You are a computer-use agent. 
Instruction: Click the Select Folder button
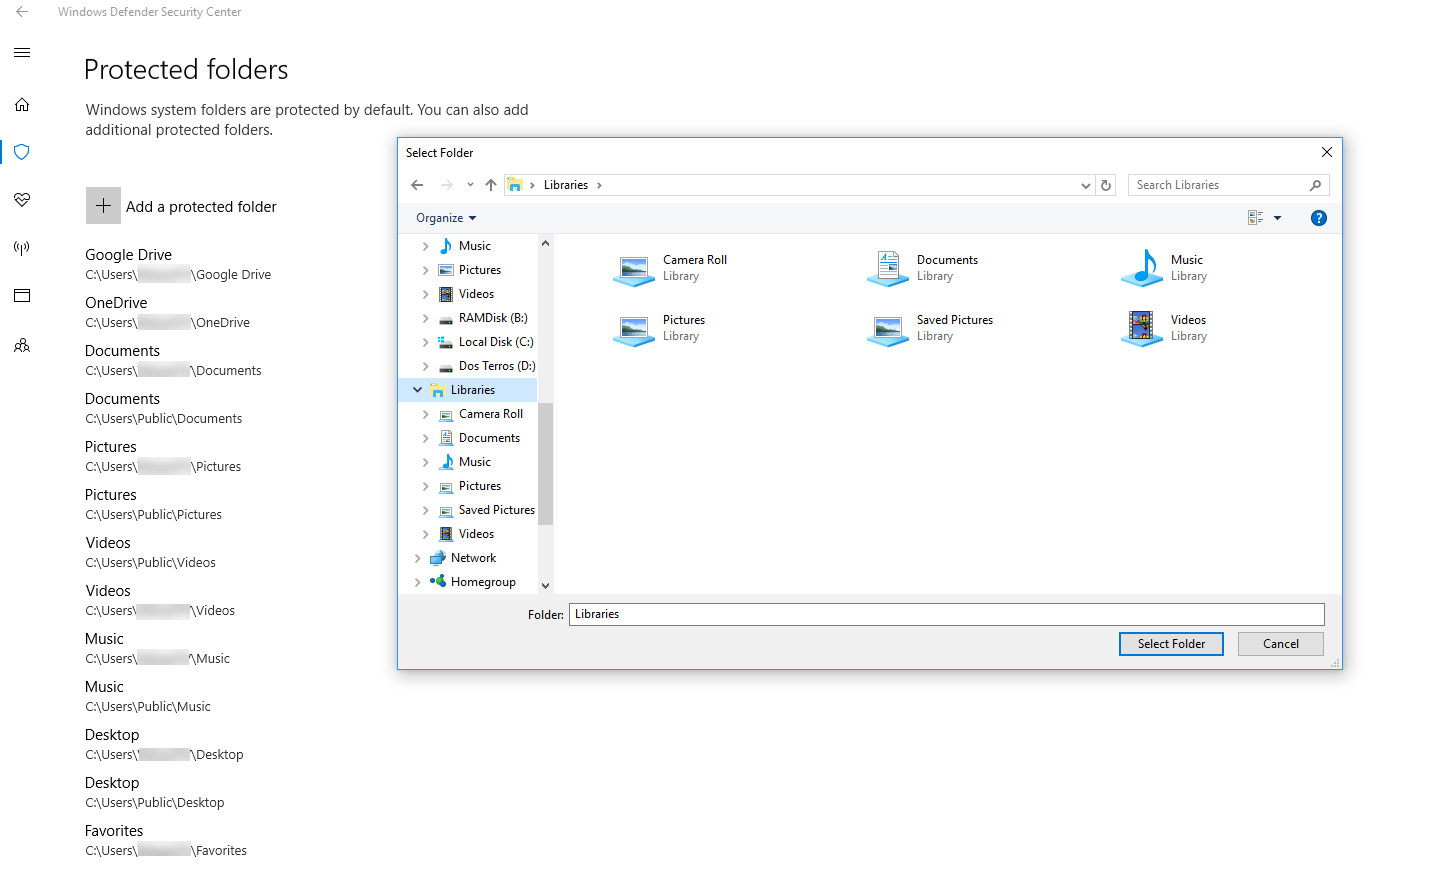pos(1171,644)
